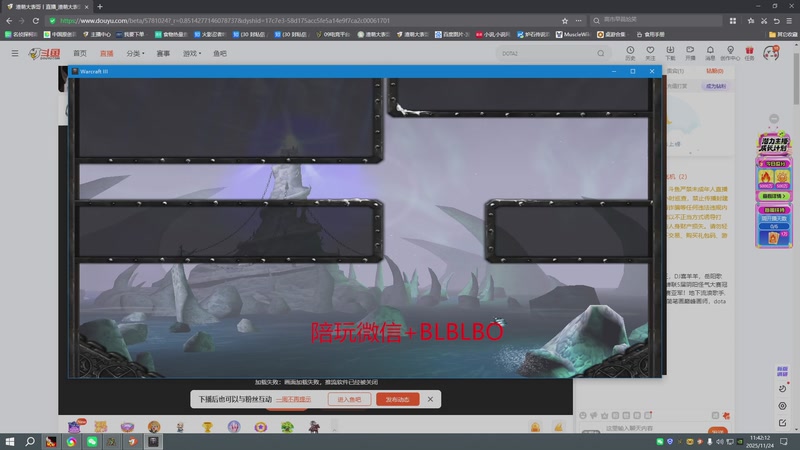Click the 开播 start-streaming icon
The image size is (800, 450).
[x=690, y=53]
